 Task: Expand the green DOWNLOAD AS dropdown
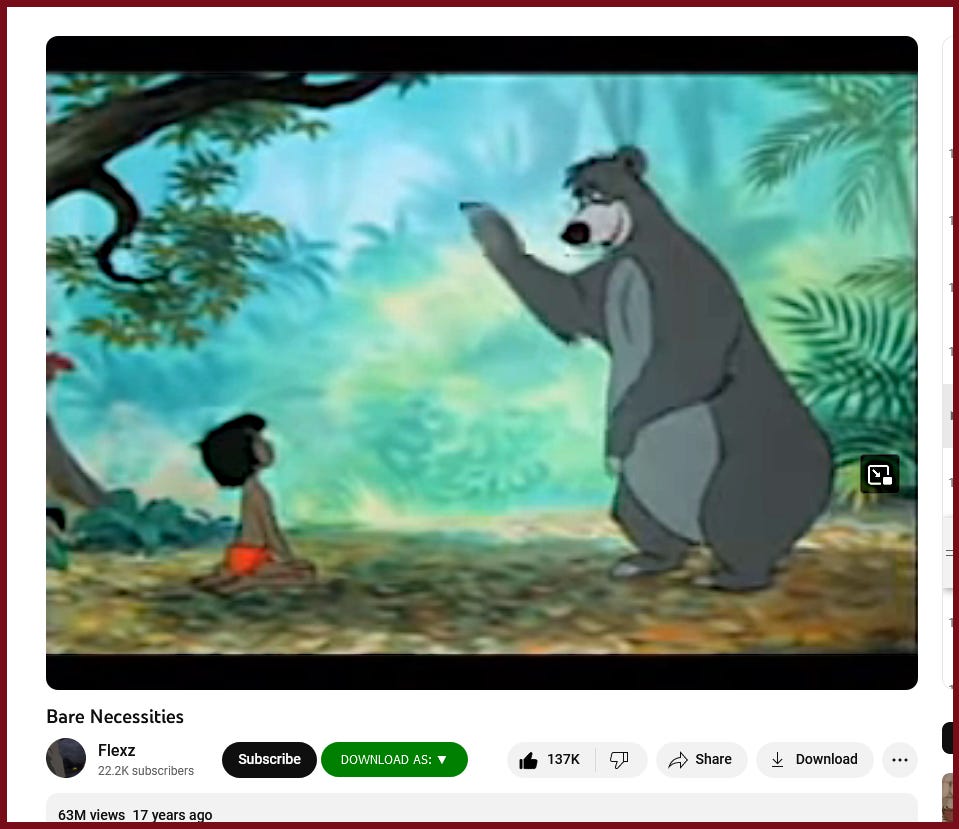pyautogui.click(x=394, y=760)
